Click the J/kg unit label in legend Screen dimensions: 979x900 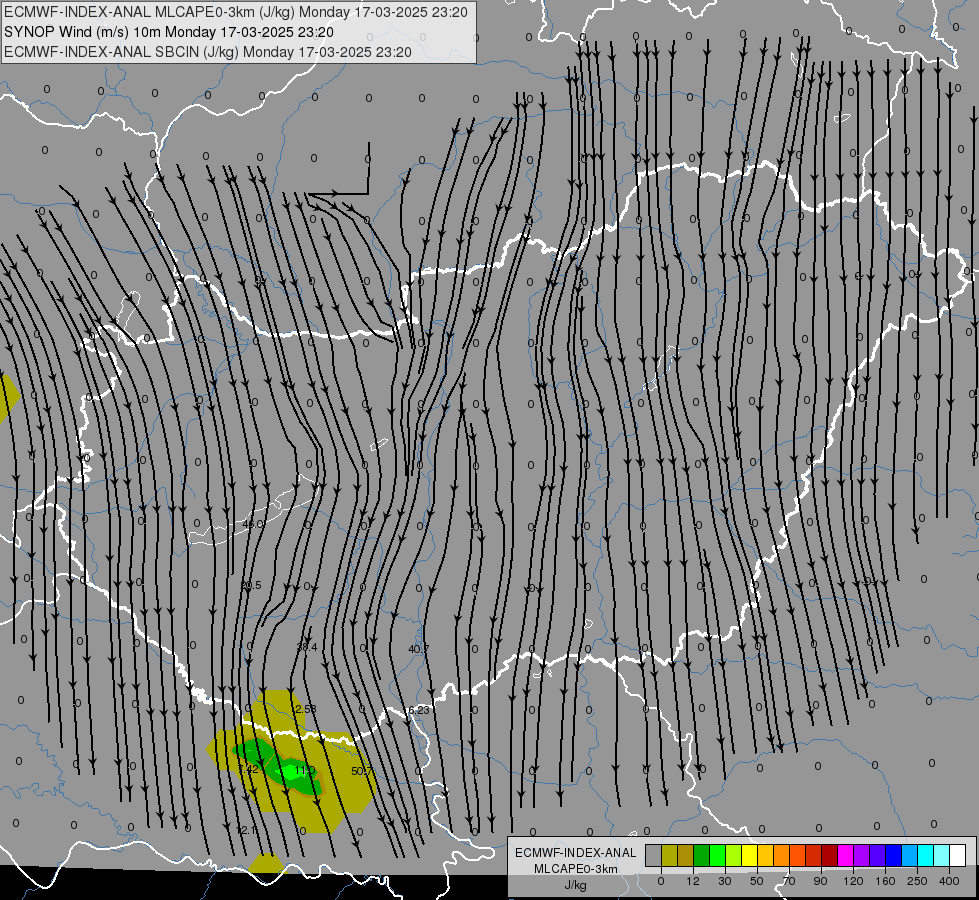pos(575,885)
